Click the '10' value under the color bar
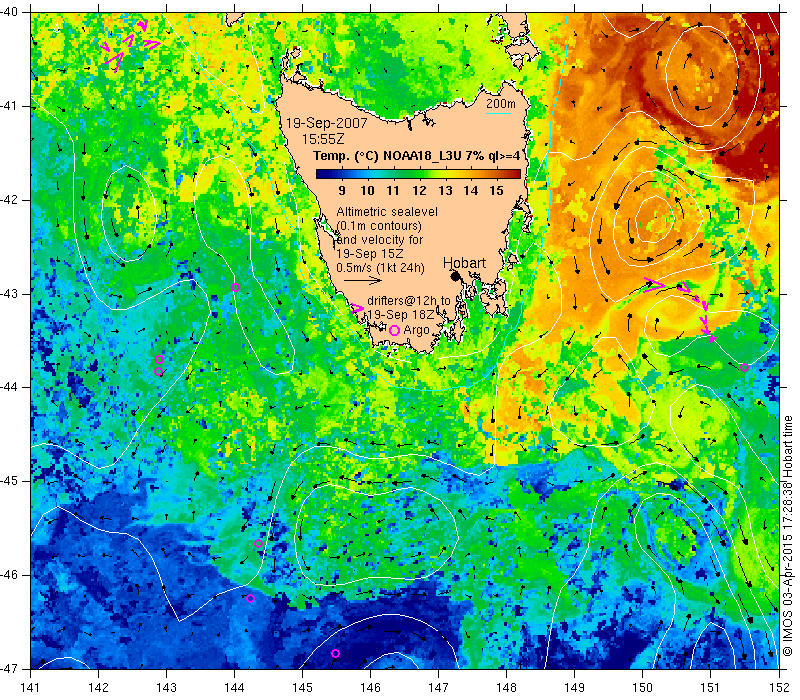The height and width of the screenshot is (700, 800). 367,191
